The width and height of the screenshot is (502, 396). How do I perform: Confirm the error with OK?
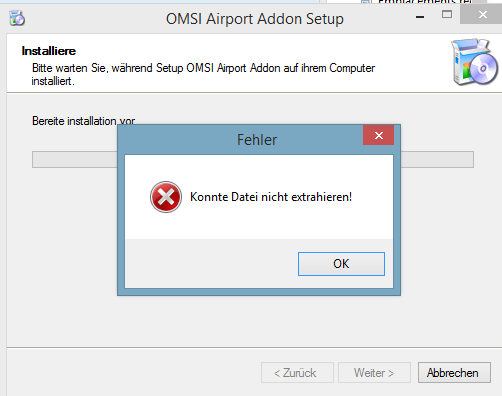tap(341, 264)
